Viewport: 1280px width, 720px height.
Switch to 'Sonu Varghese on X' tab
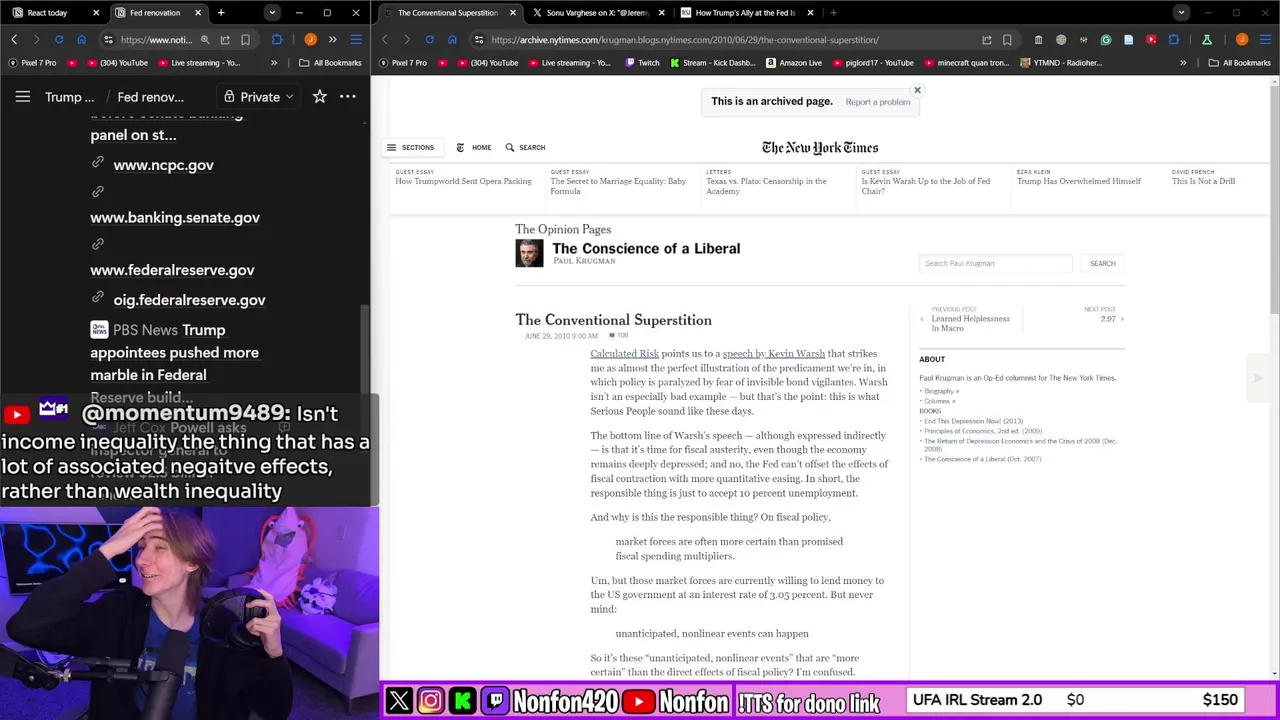tap(596, 13)
